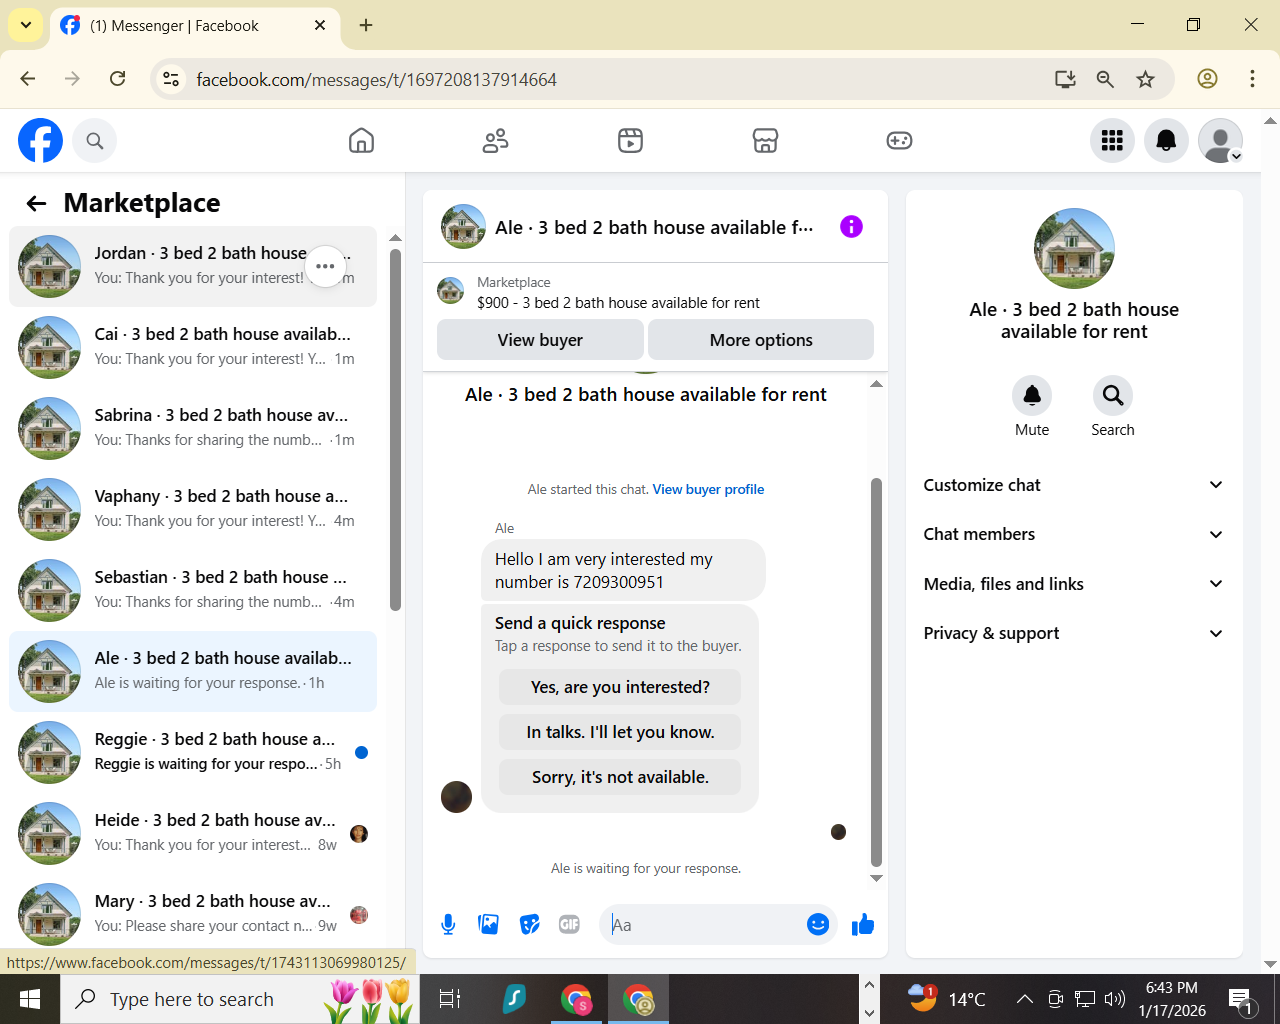The height and width of the screenshot is (1024, 1280).
Task: Open the $900 listing header link
Action: (618, 303)
